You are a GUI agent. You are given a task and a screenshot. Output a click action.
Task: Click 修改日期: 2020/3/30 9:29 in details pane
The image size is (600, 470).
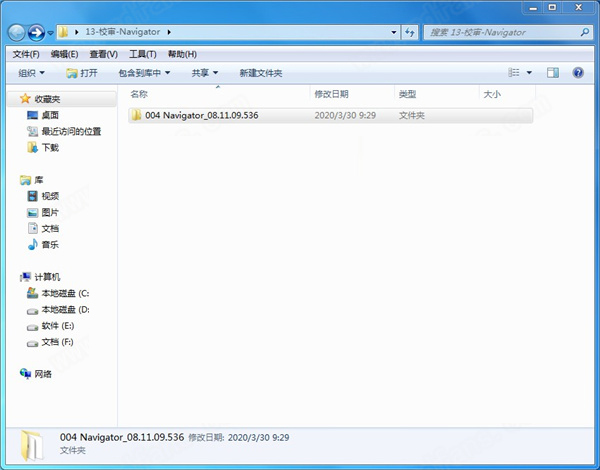pos(239,437)
